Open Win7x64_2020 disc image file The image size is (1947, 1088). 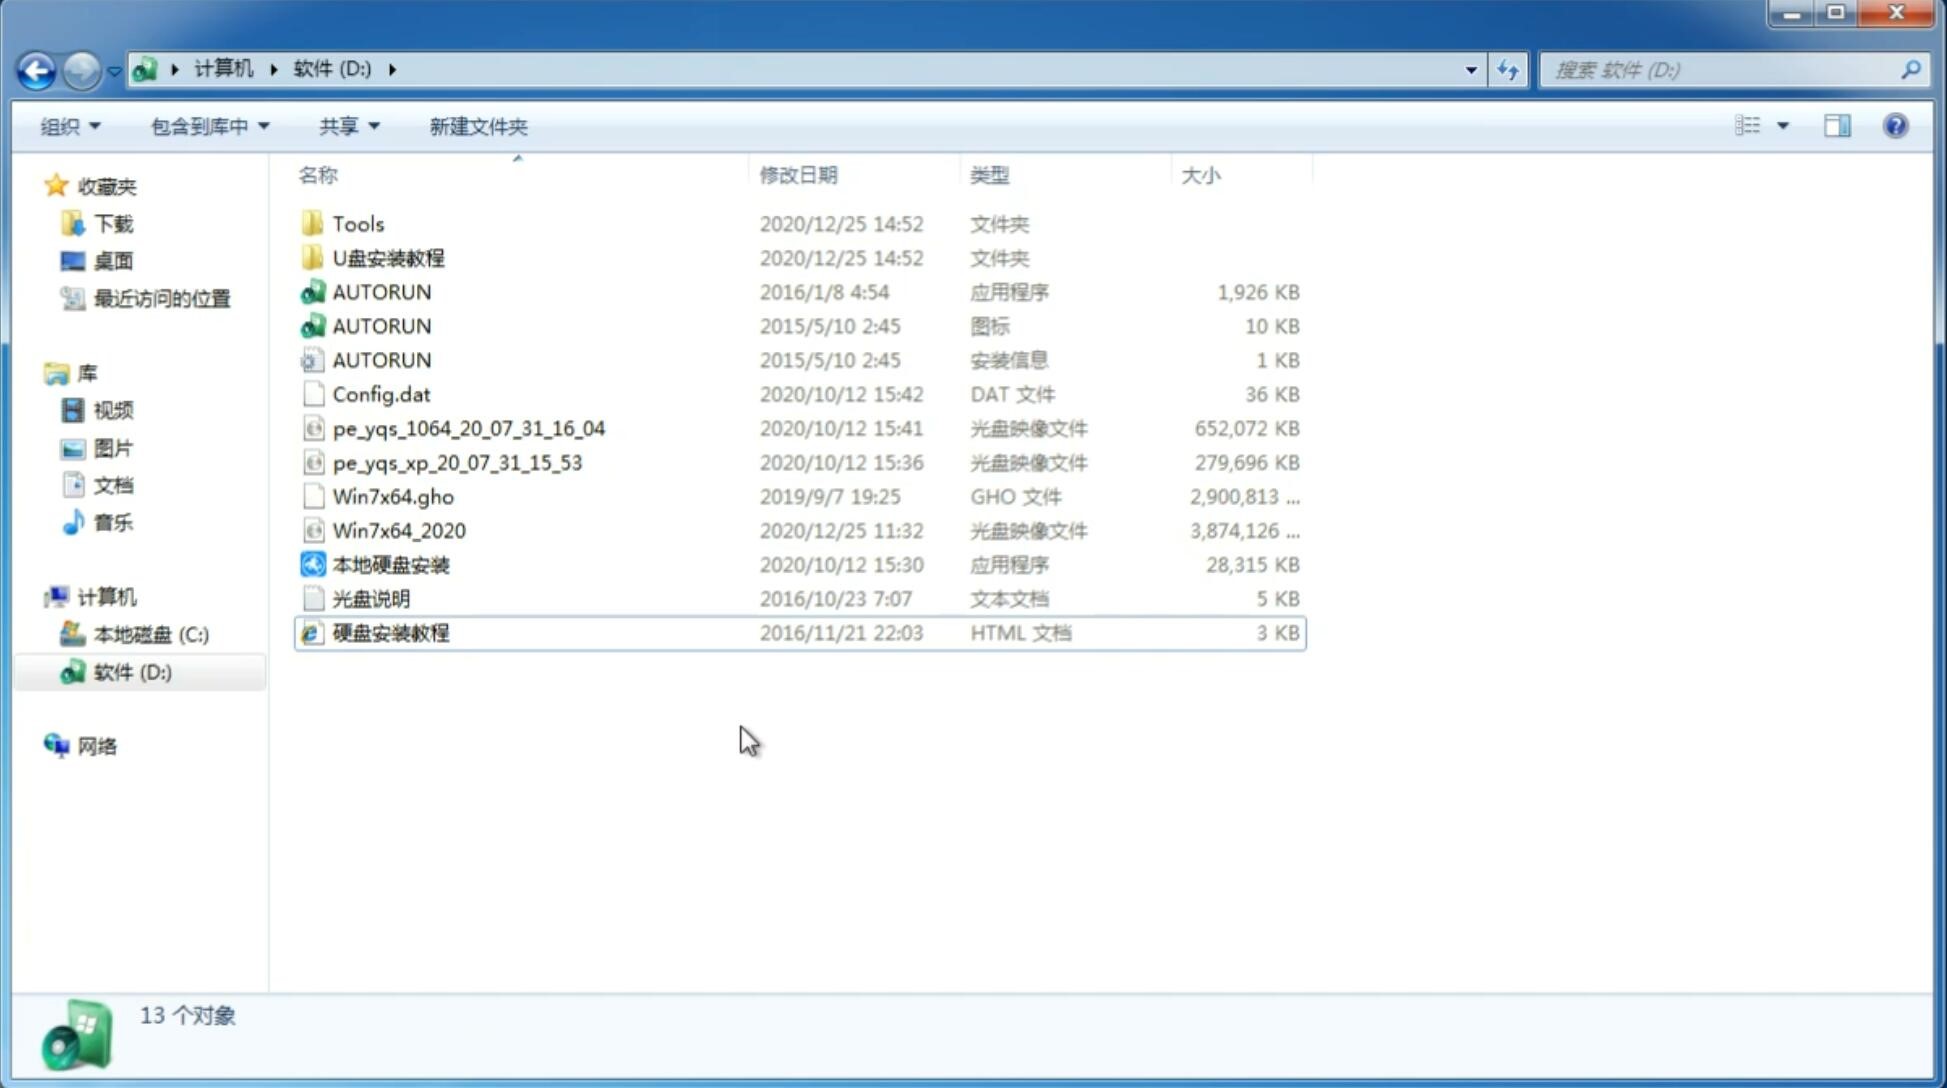tap(397, 531)
